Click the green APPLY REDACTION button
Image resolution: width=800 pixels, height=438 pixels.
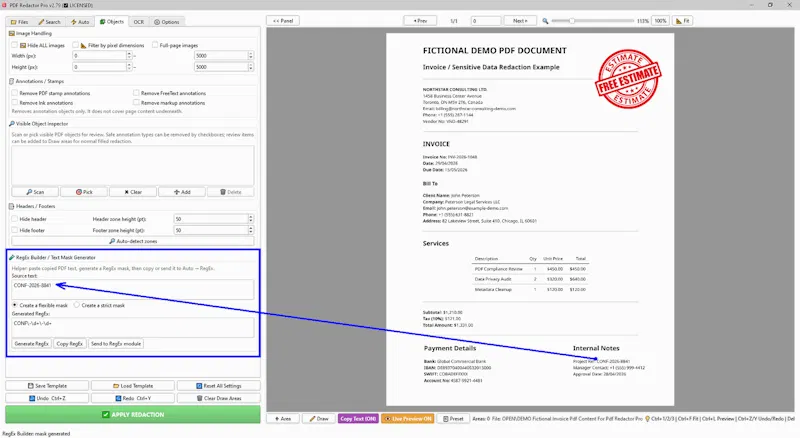click(x=133, y=415)
